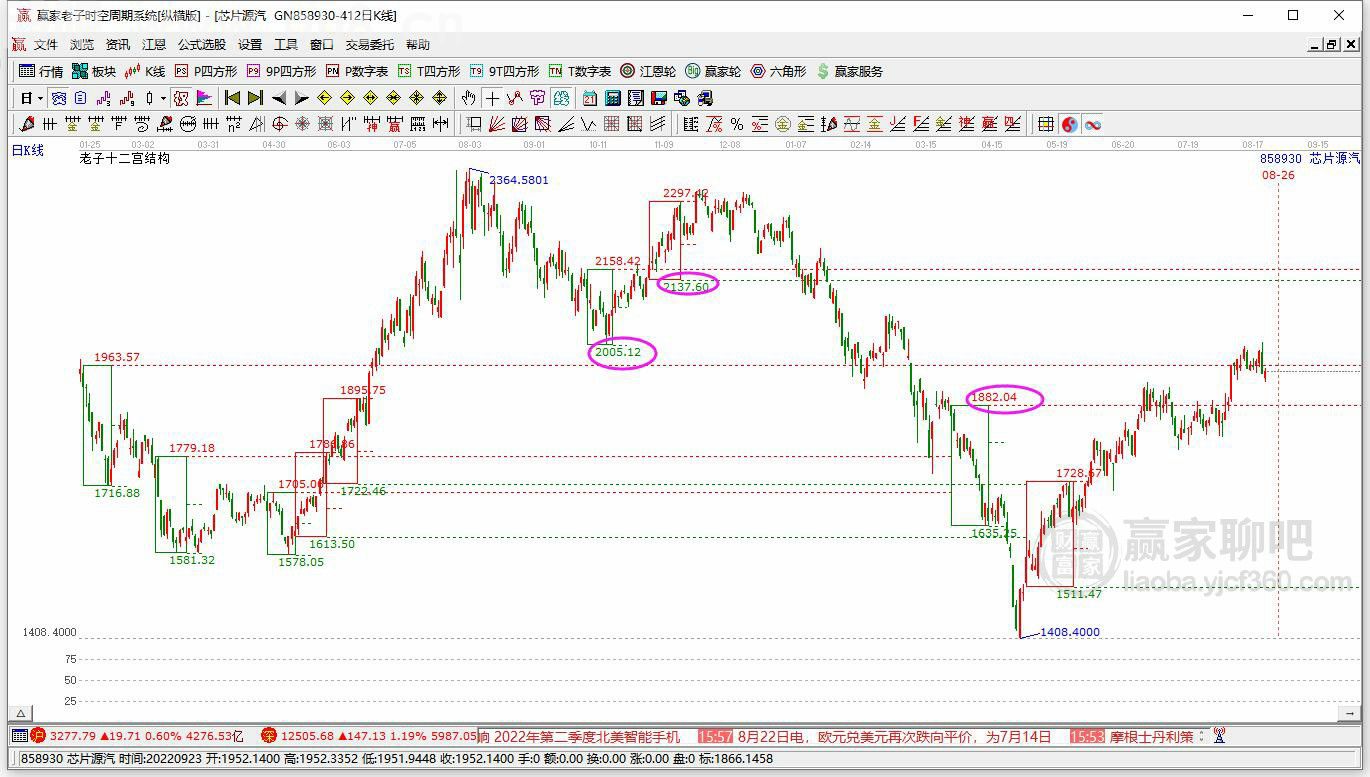The height and width of the screenshot is (777, 1370).
Task: Select the hand pan tool
Action: [468, 98]
